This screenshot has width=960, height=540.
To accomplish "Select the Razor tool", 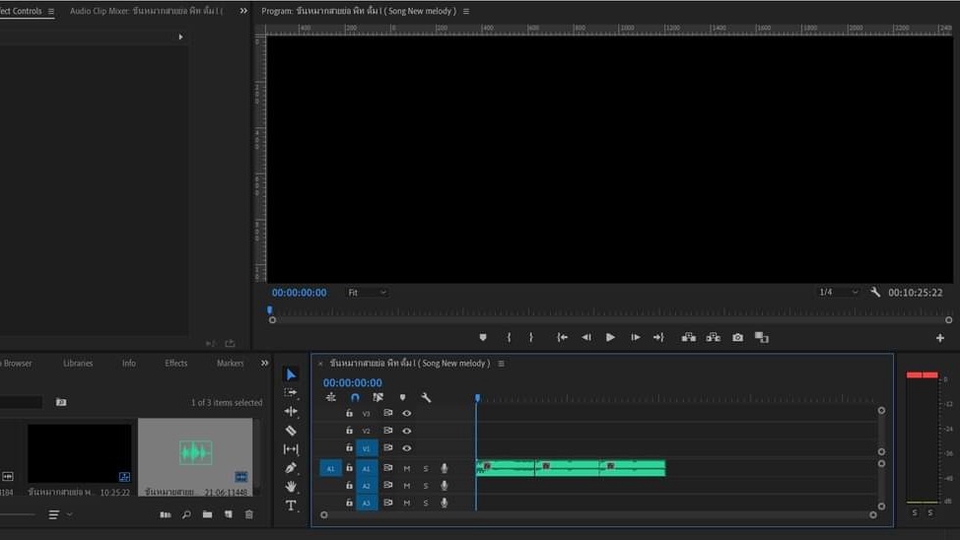I will (291, 431).
